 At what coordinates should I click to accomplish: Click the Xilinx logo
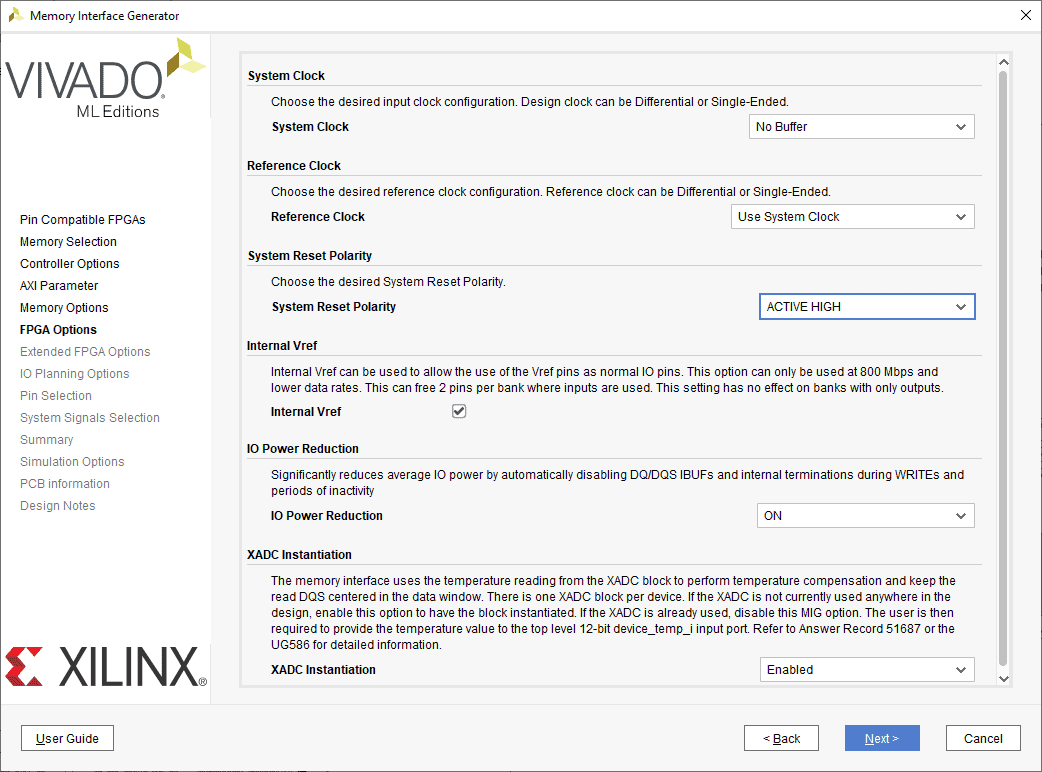tap(105, 667)
